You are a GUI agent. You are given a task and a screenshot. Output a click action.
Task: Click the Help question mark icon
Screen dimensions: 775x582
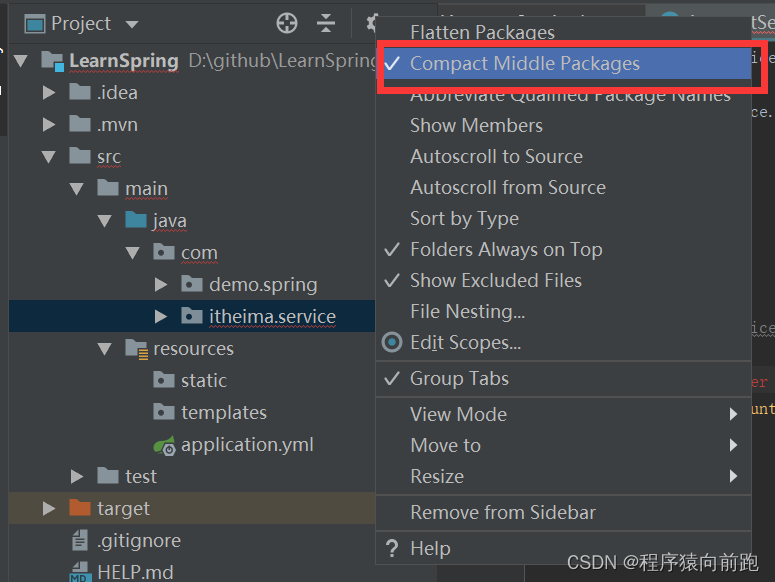tap(392, 548)
